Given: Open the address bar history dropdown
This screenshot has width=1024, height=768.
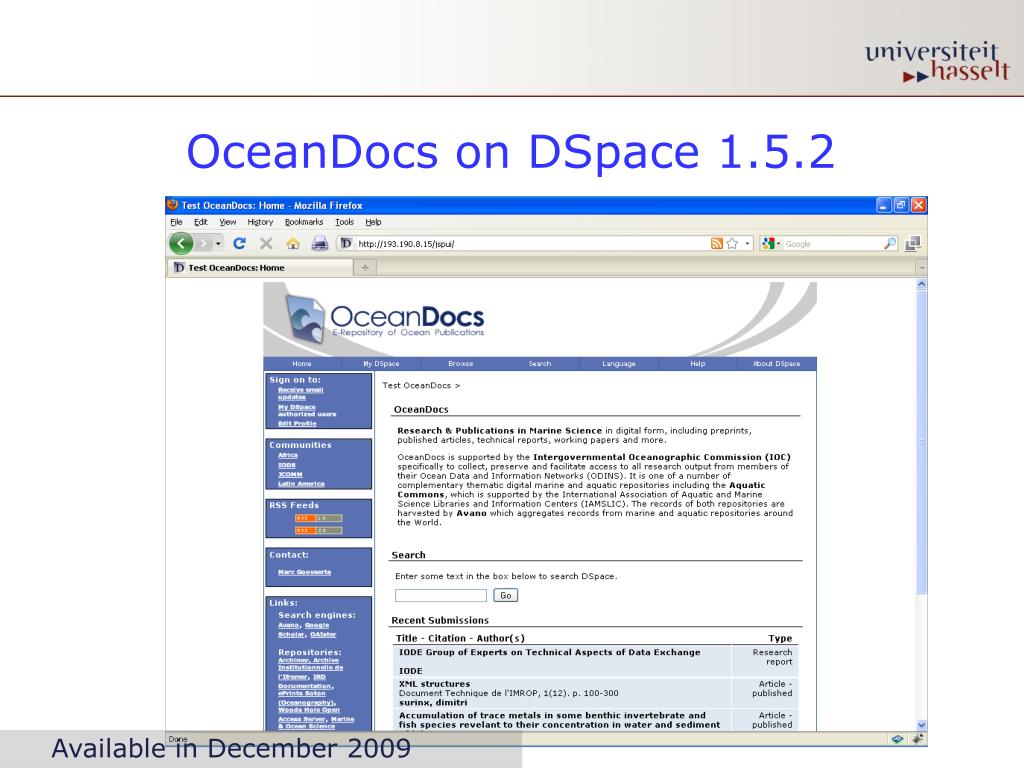Looking at the screenshot, I should pyautogui.click(x=747, y=244).
